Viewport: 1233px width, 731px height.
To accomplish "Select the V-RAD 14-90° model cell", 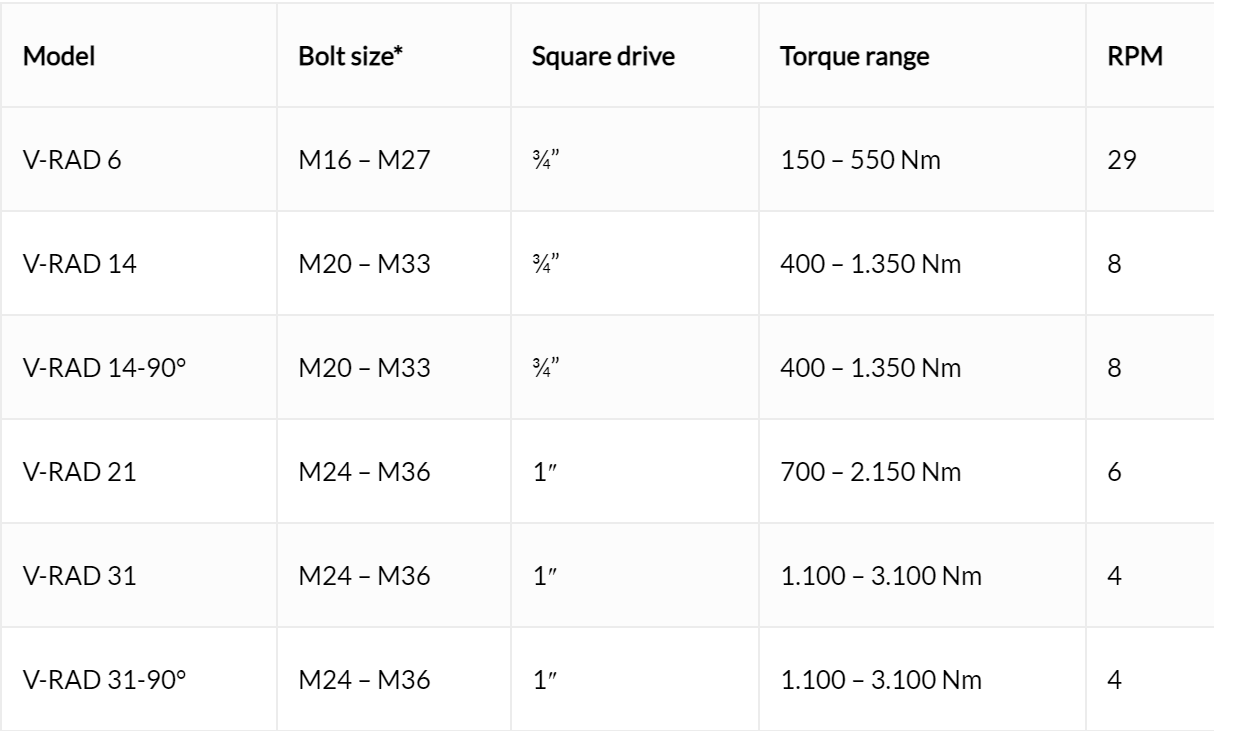I will tap(138, 366).
